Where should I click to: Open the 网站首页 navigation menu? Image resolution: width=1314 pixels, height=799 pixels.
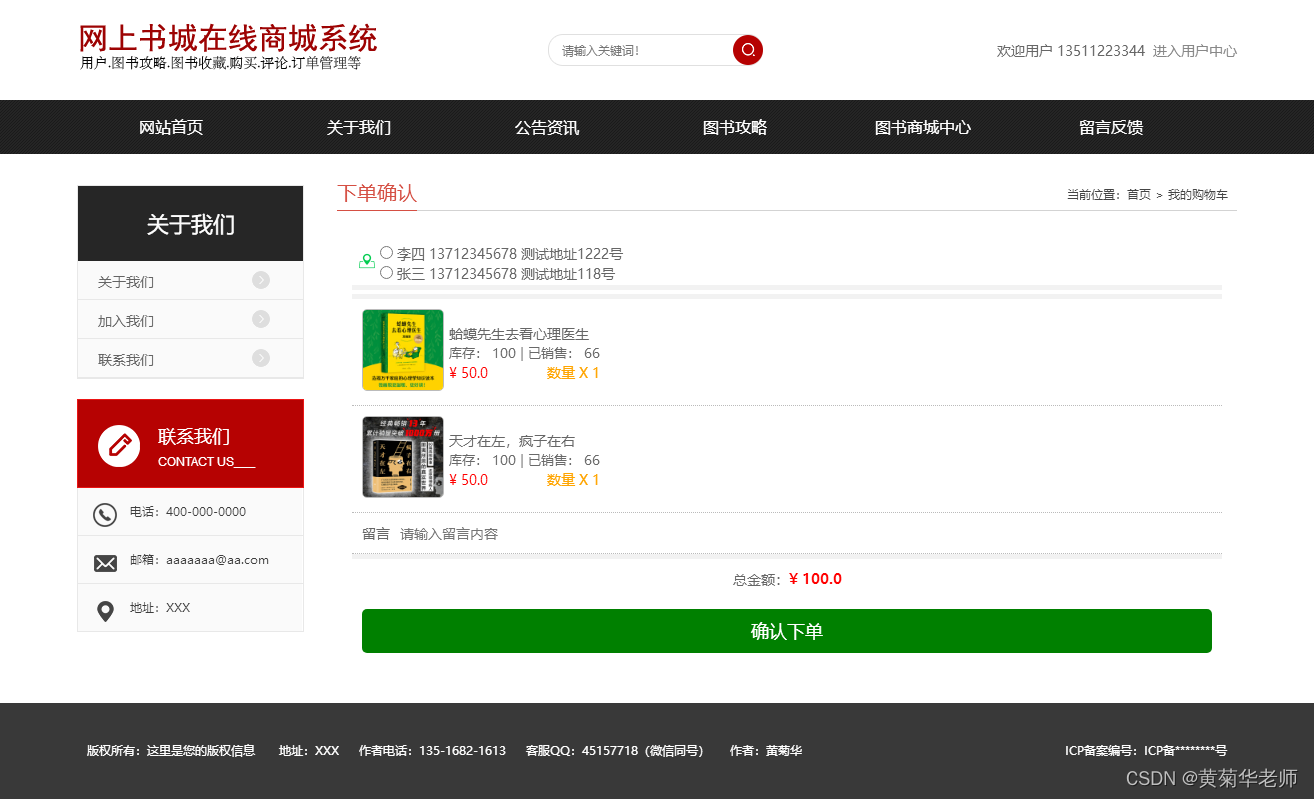(170, 127)
